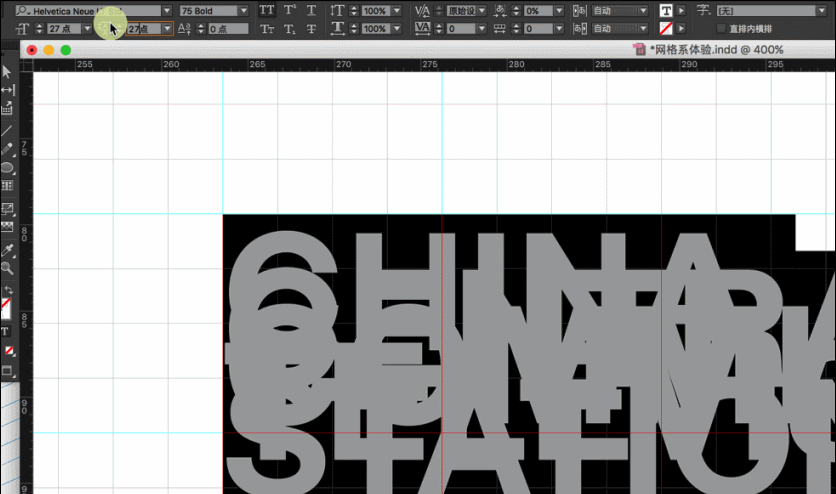This screenshot has height=494, width=836.
Task: Toggle All Caps formatting
Action: (x=267, y=10)
